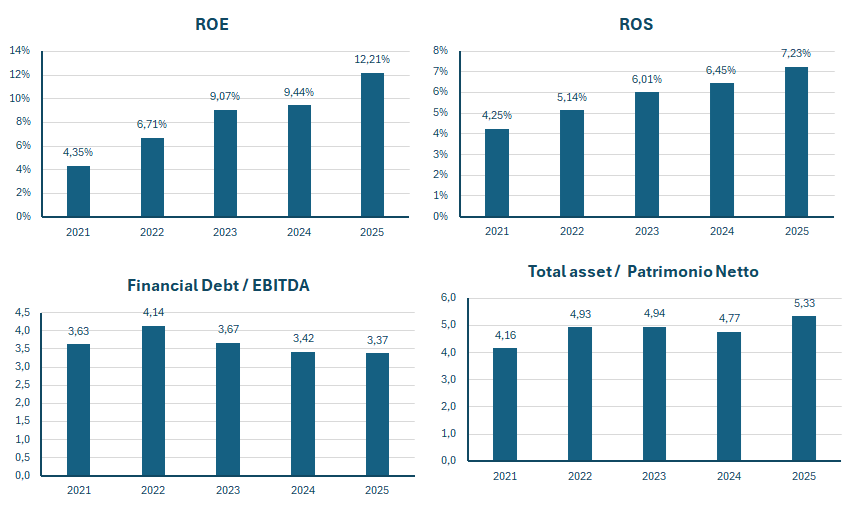Select the 5,33 bar for 2025
The width and height of the screenshot is (857, 520).
click(804, 388)
